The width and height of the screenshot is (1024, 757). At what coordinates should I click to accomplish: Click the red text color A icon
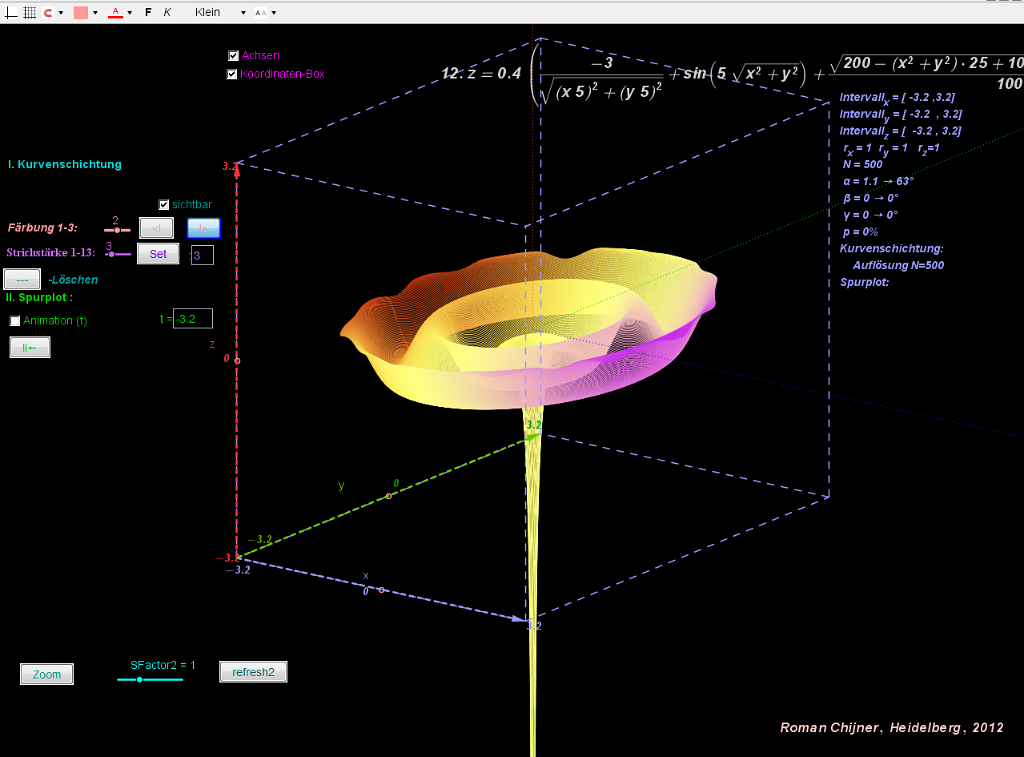(x=116, y=12)
